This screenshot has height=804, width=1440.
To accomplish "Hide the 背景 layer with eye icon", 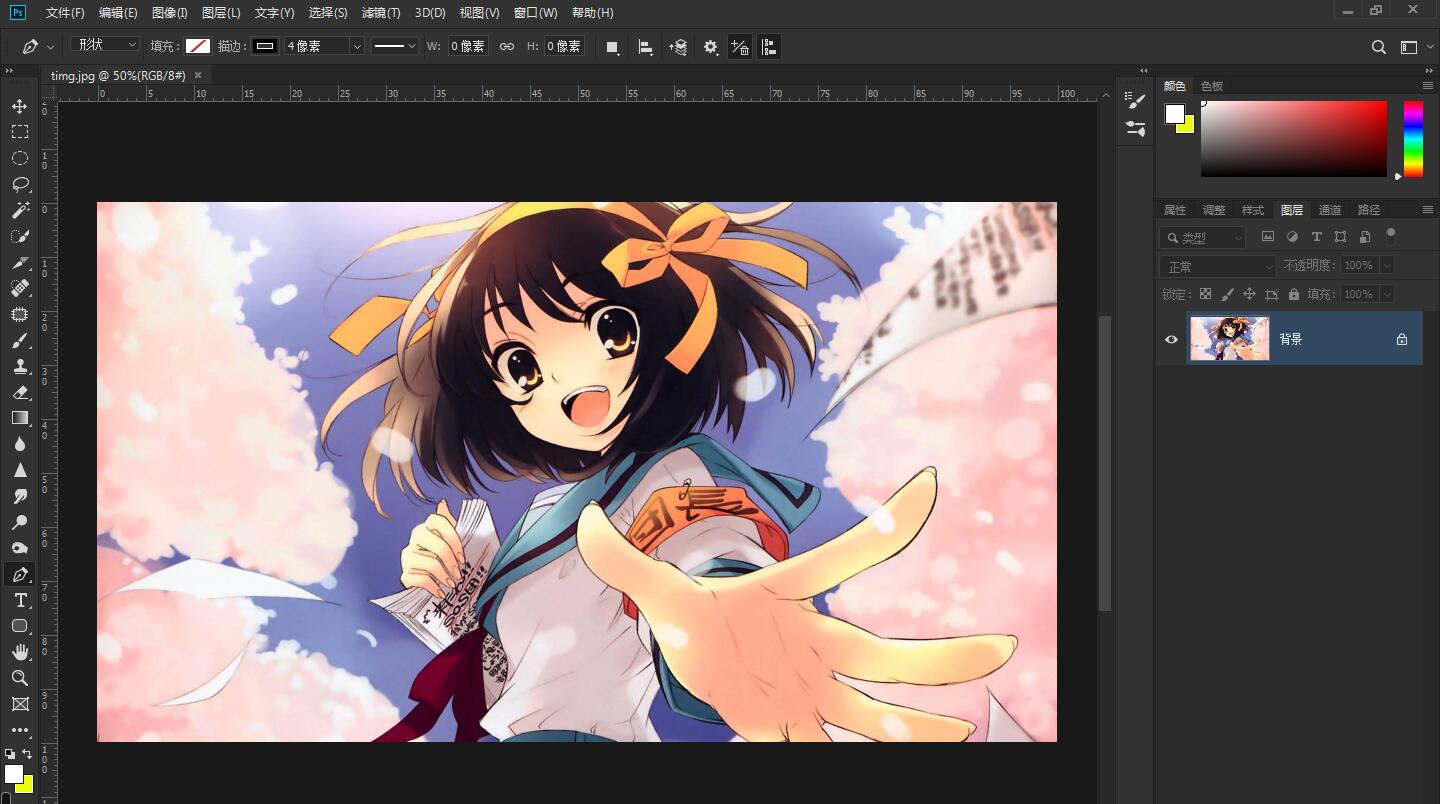I will coord(1171,339).
